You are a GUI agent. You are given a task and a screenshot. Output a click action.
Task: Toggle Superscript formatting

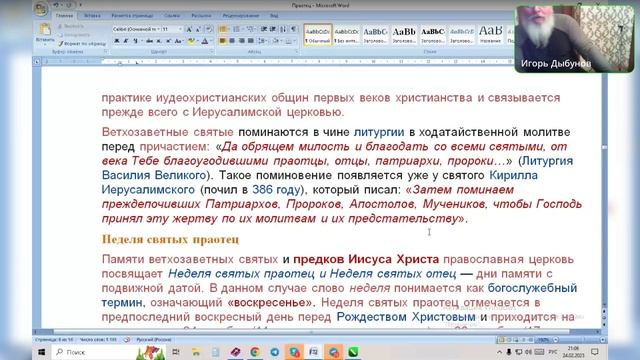(168, 41)
